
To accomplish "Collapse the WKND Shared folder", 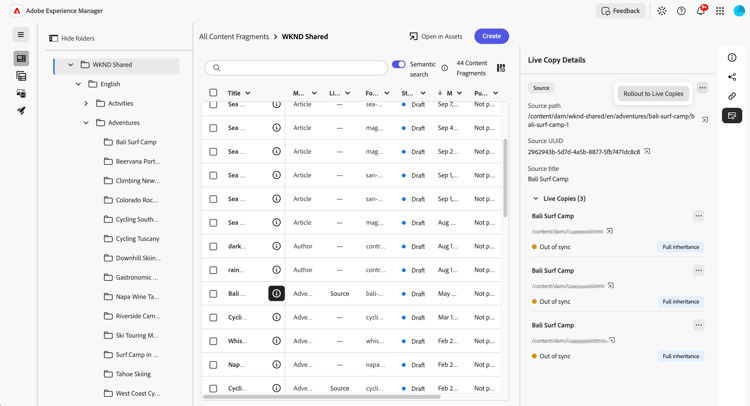I will 71,65.
